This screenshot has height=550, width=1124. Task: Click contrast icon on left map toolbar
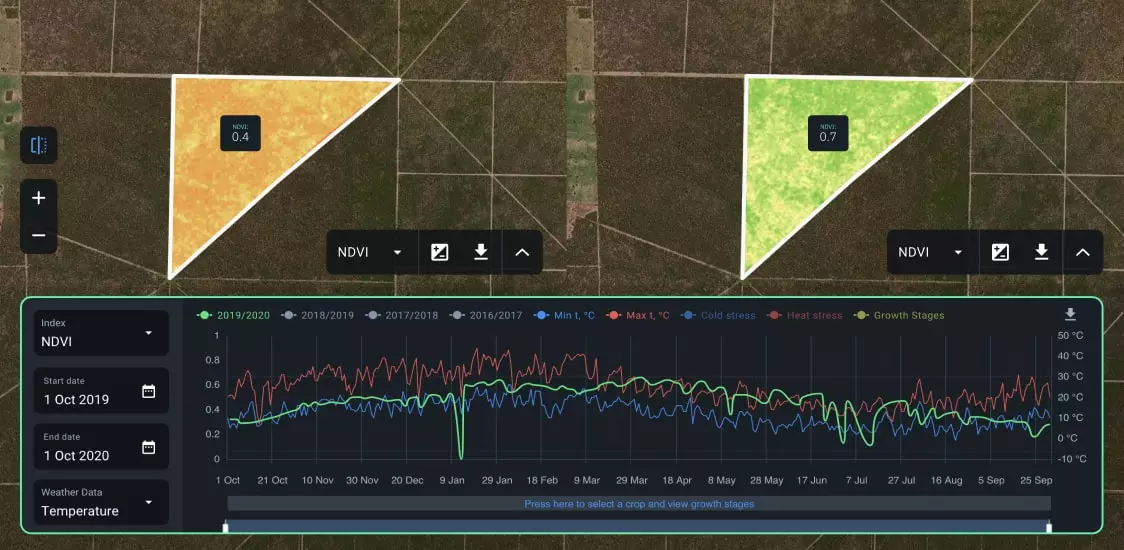coord(439,252)
